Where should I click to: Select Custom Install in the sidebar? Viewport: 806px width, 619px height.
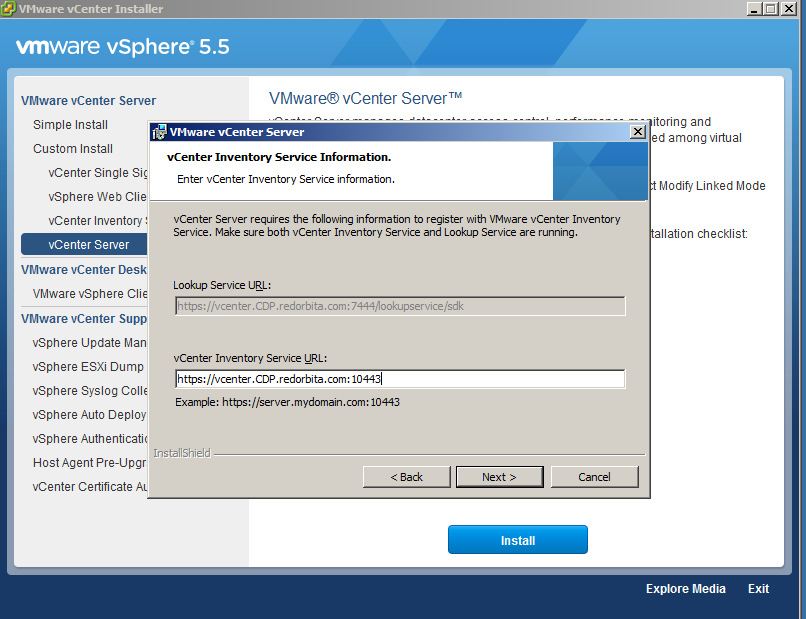coord(72,149)
